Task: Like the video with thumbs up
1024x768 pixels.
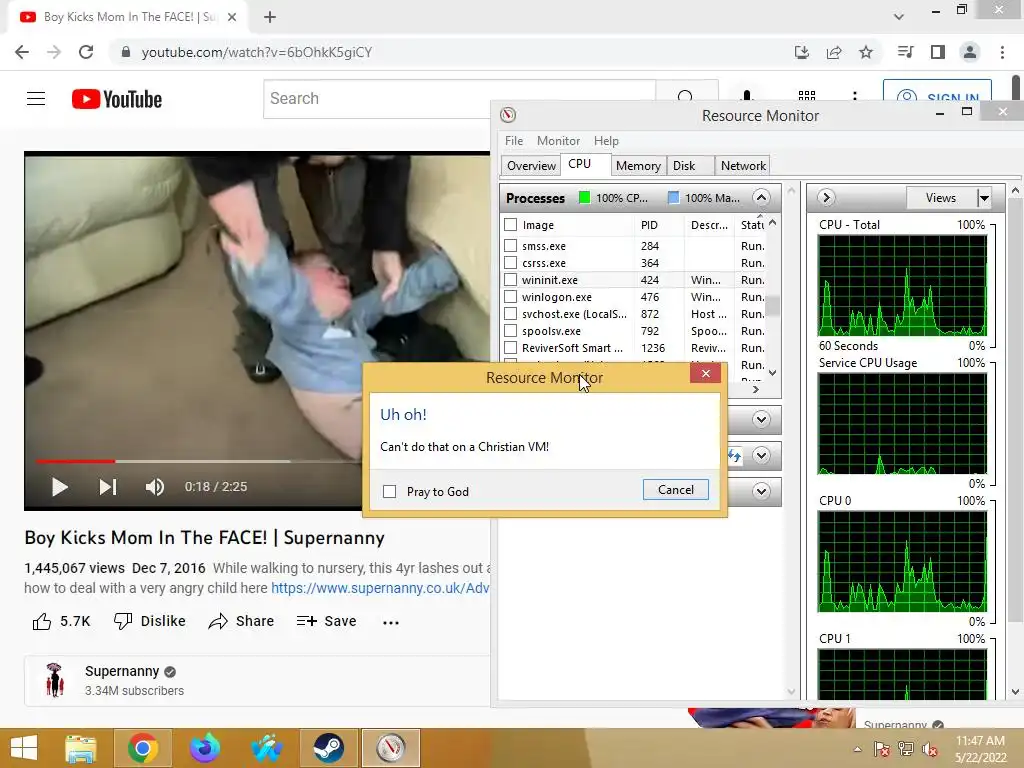Action: coord(61,621)
